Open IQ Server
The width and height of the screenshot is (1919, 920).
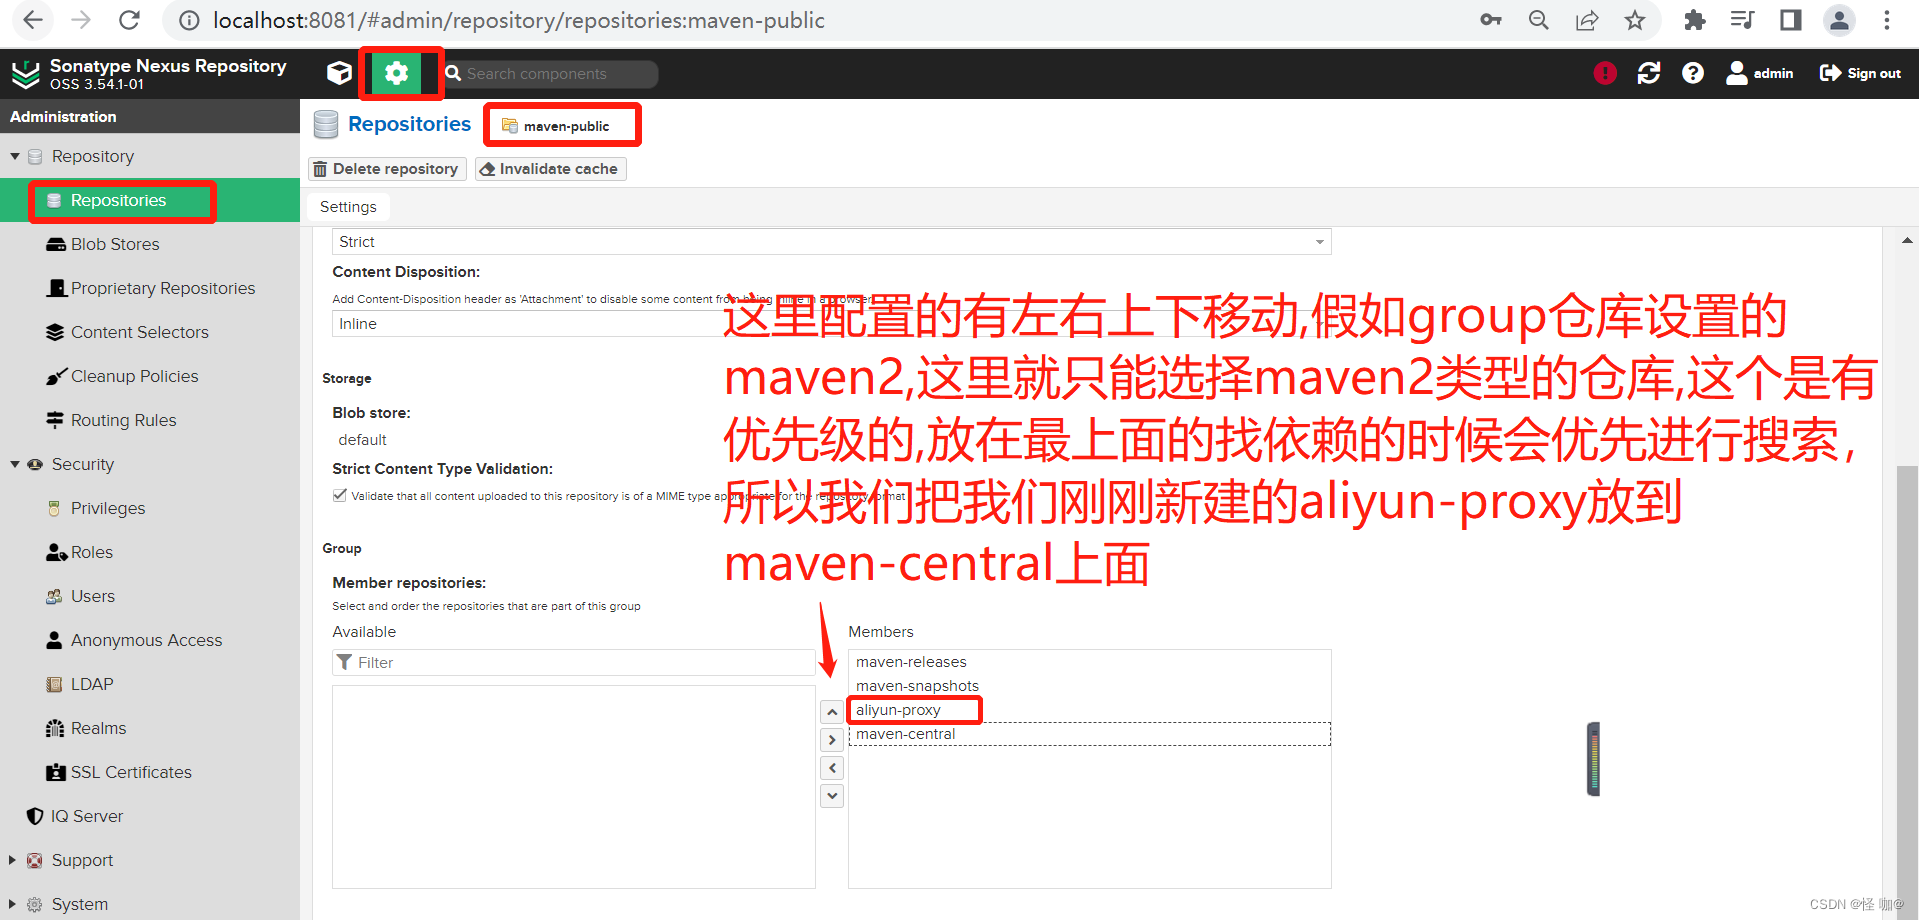click(x=150, y=816)
